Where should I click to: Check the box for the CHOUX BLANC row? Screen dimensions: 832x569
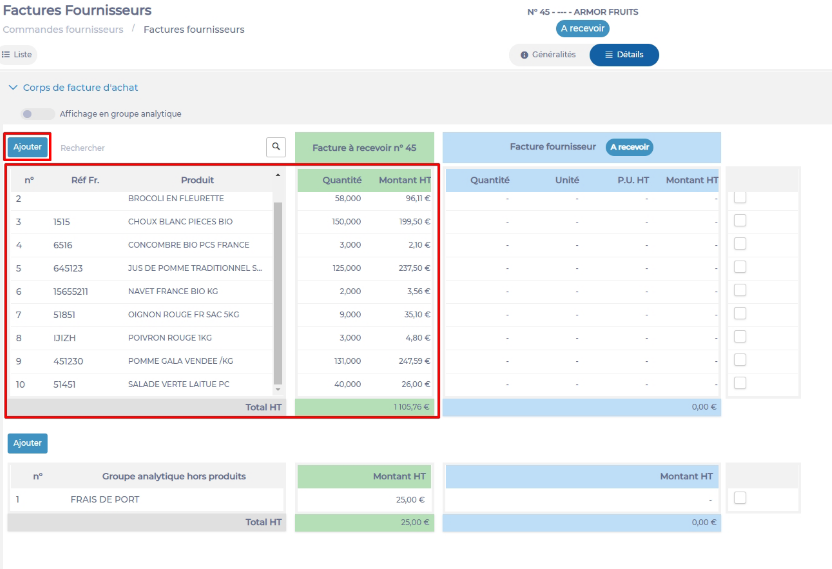coord(740,220)
